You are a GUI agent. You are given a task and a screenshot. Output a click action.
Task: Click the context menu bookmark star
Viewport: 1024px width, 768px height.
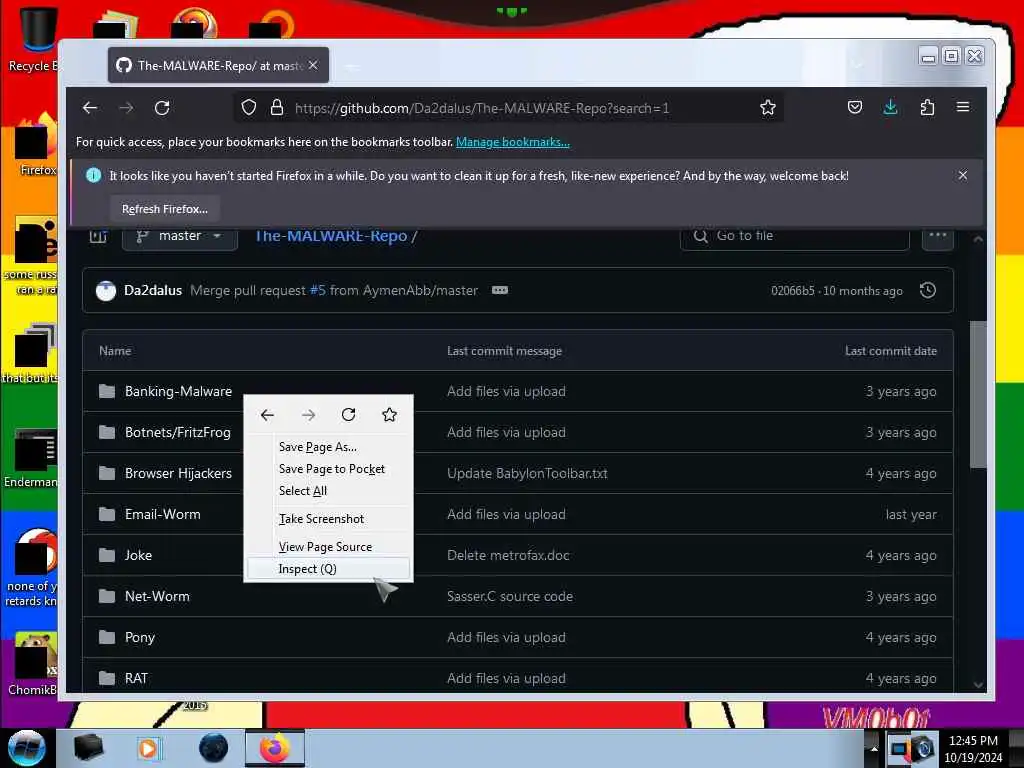point(389,415)
